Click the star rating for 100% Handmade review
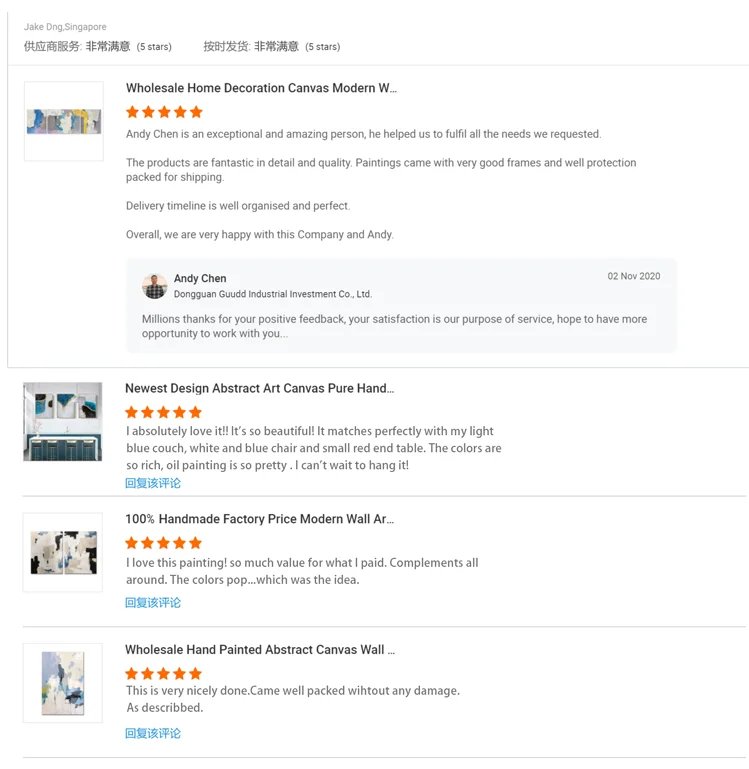 point(163,543)
